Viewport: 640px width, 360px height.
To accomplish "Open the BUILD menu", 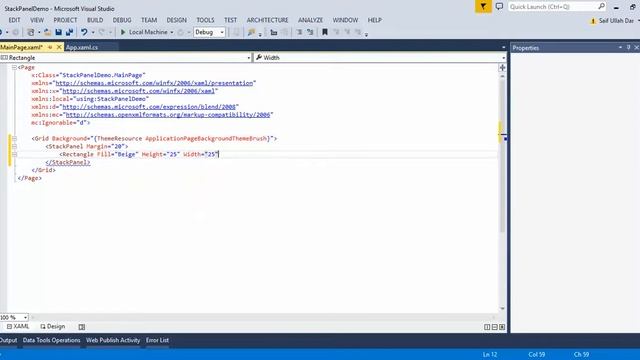I will click(95, 20).
